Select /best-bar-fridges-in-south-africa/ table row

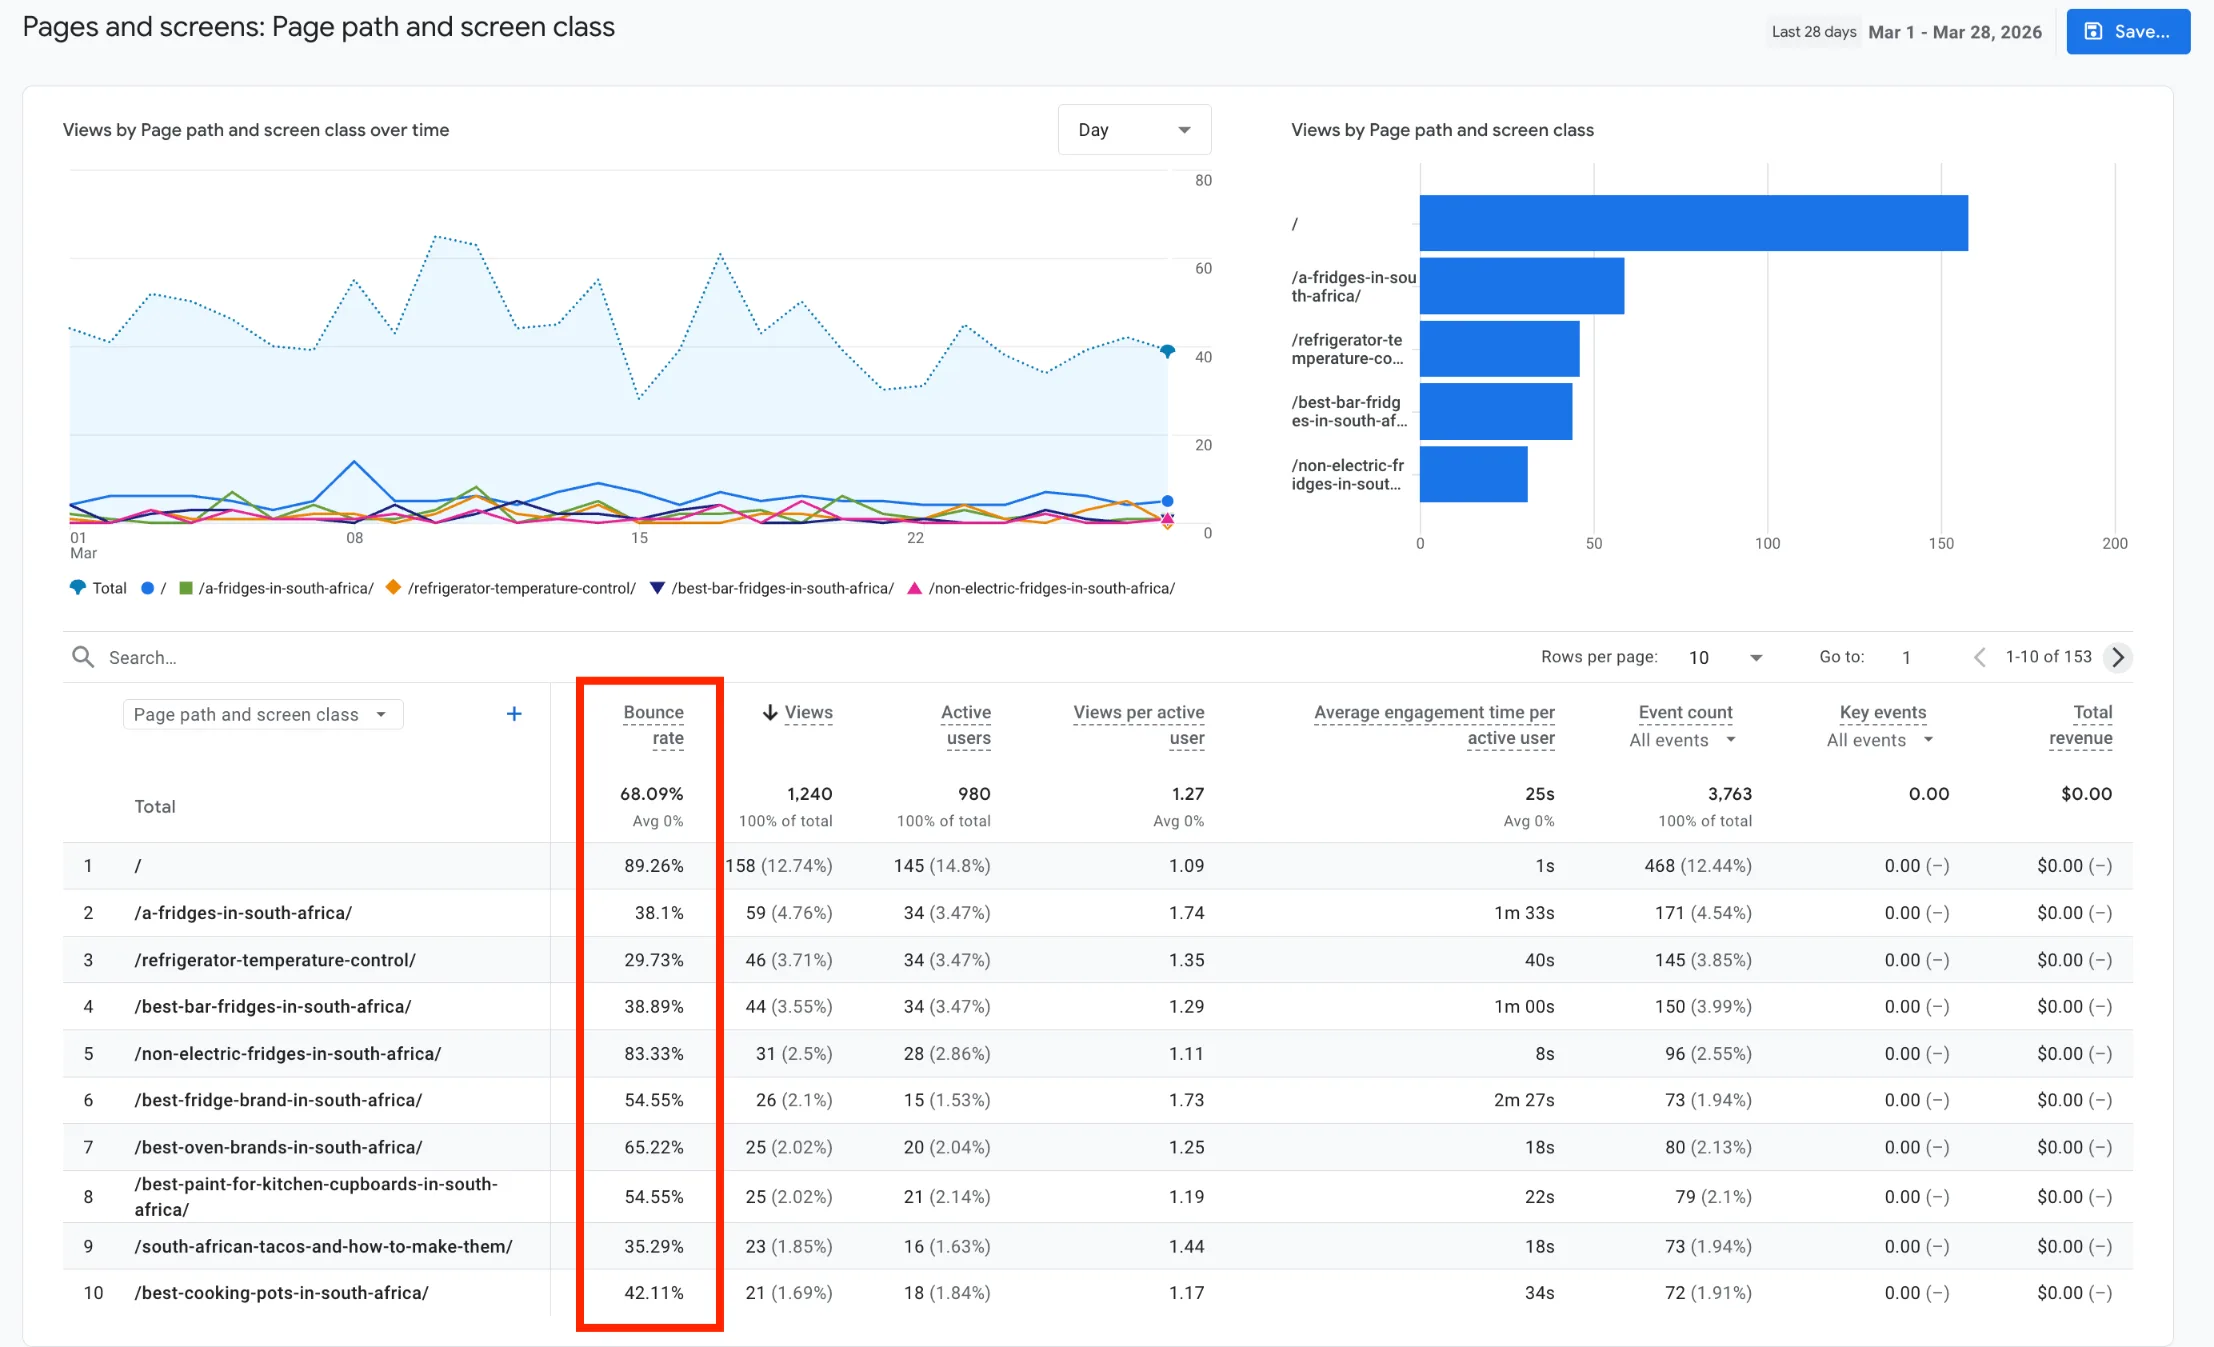tap(1097, 1007)
